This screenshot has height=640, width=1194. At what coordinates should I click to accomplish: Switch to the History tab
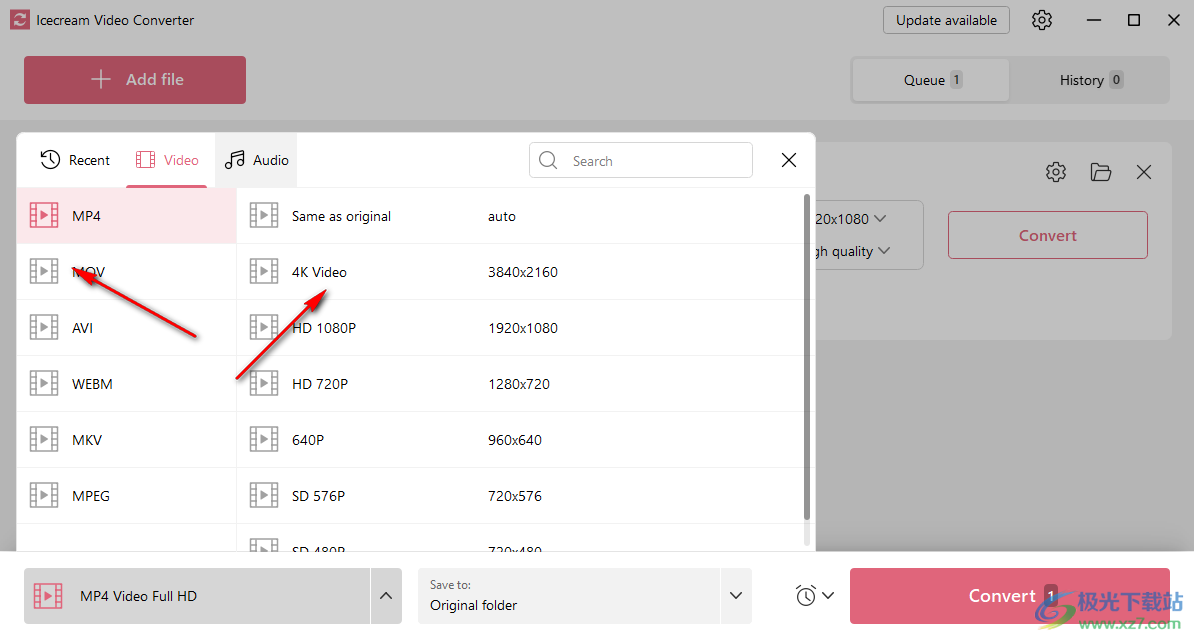point(1090,80)
